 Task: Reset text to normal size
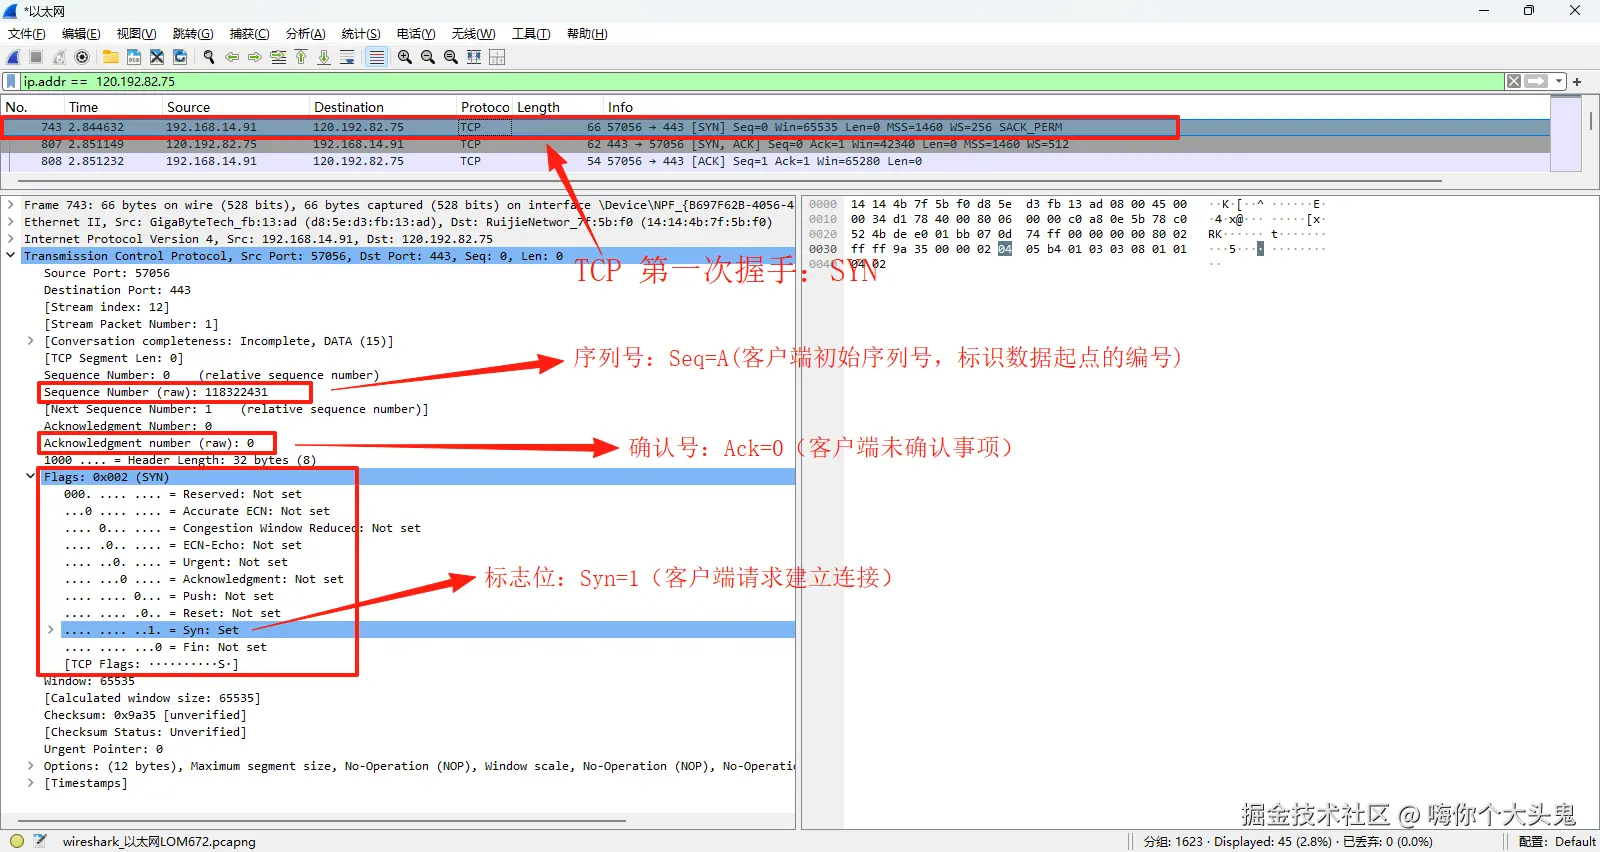tap(451, 57)
